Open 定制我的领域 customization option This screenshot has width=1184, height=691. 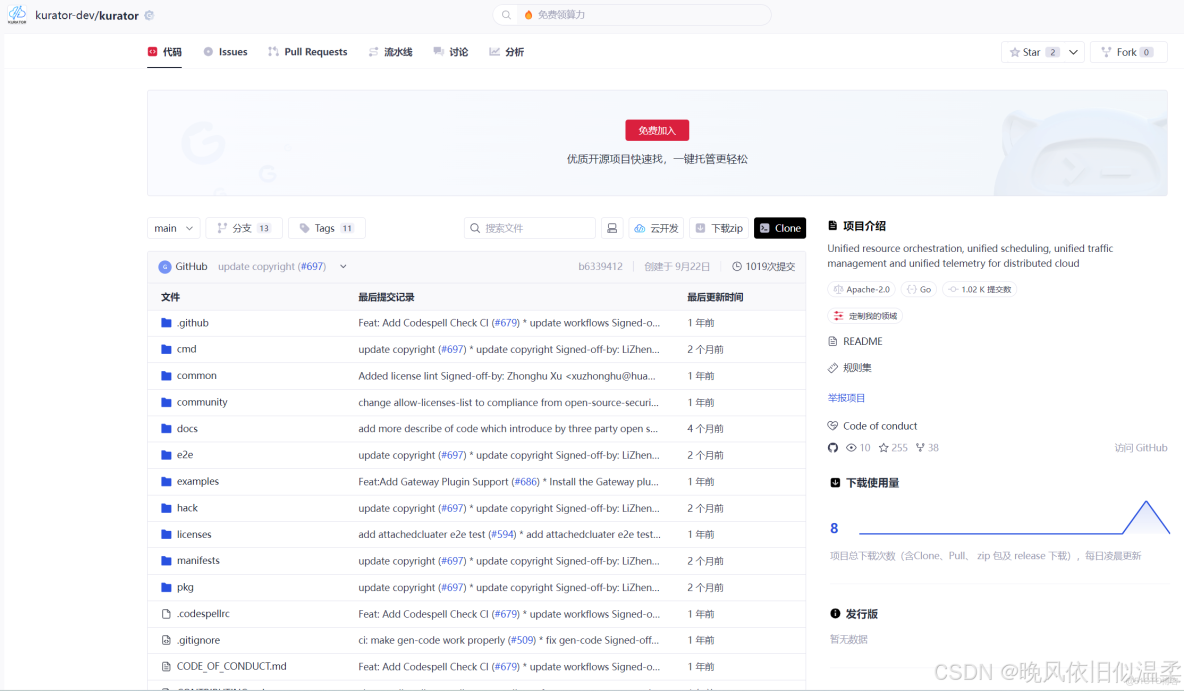click(x=865, y=315)
